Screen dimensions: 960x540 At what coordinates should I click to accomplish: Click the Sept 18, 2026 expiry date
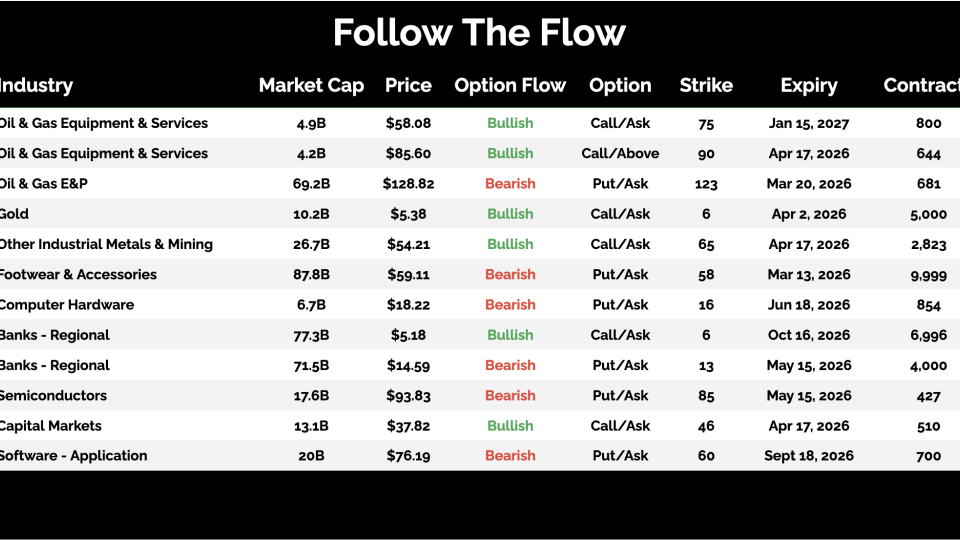(809, 456)
